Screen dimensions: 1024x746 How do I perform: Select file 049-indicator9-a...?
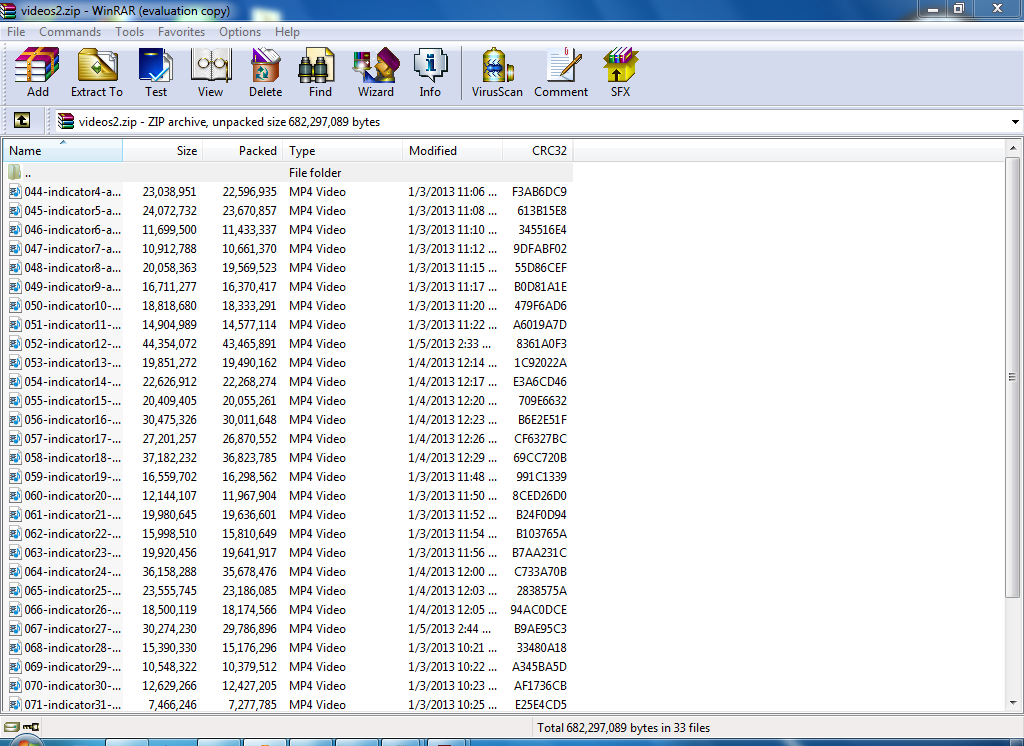coord(72,287)
